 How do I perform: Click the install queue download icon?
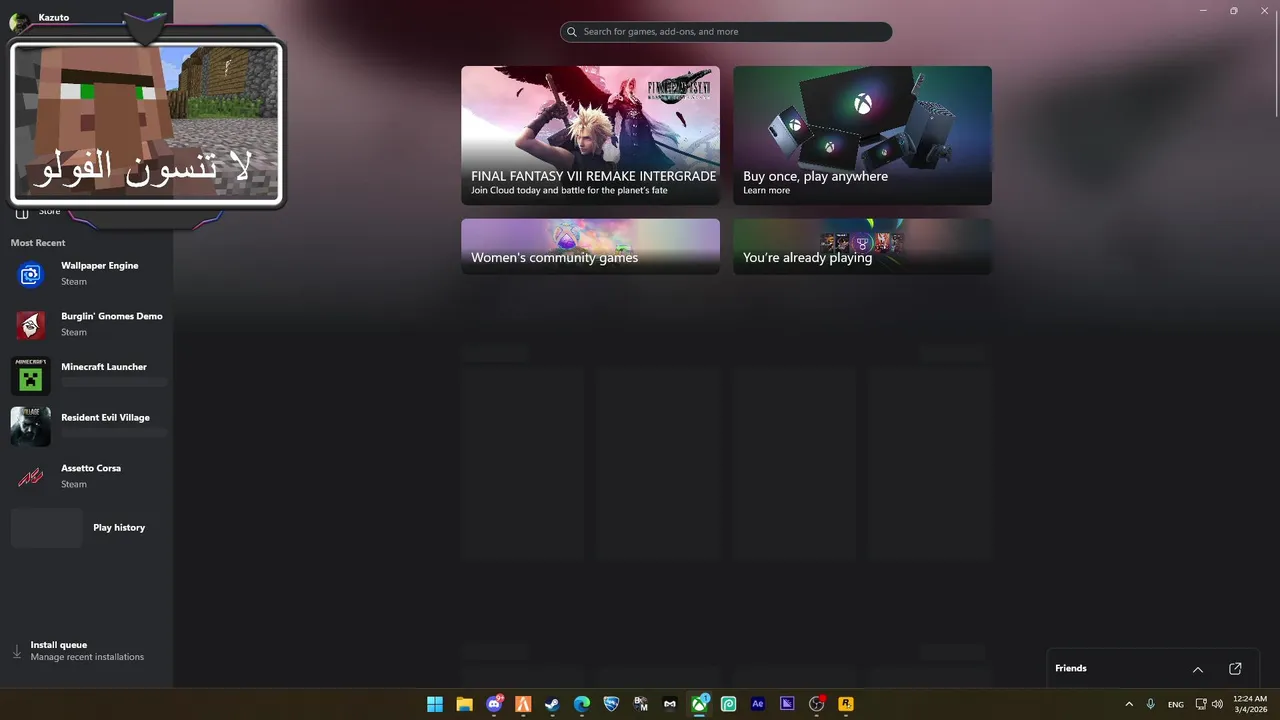[x=17, y=651]
